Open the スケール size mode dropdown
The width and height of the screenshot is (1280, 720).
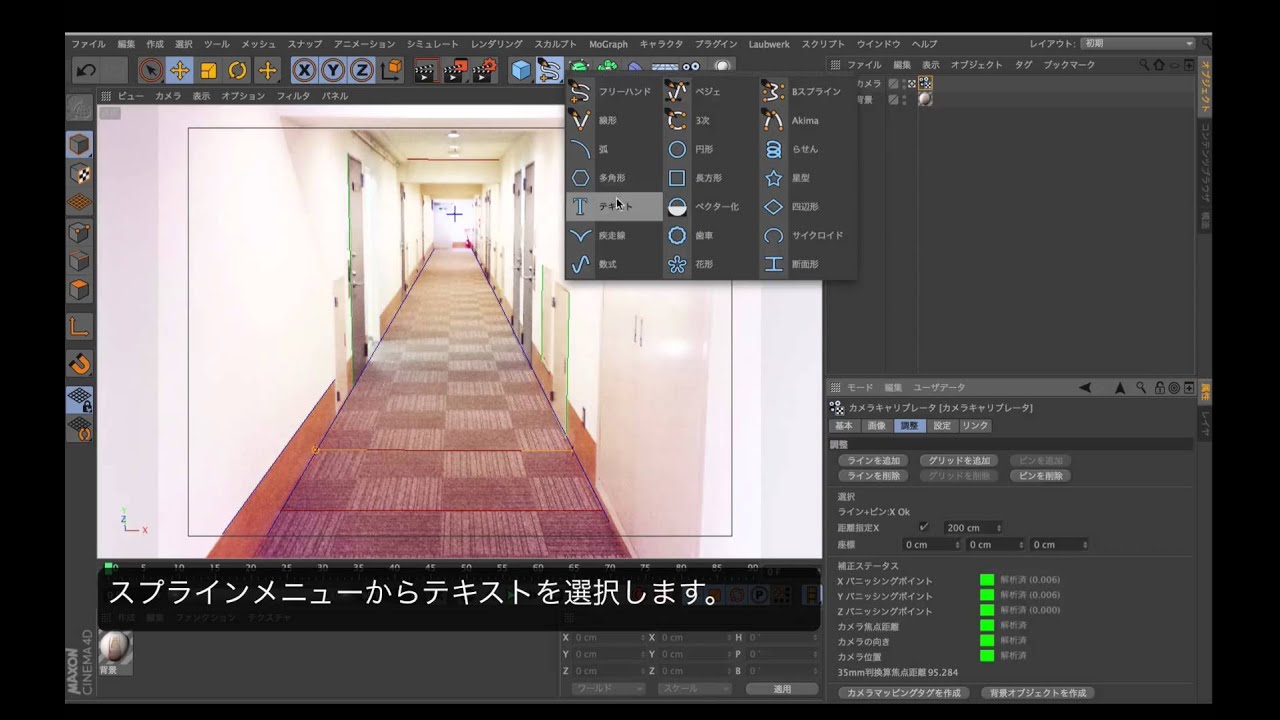click(693, 689)
